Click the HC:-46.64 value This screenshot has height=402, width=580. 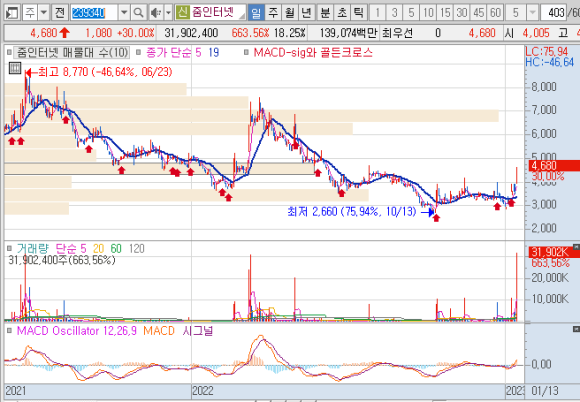pyautogui.click(x=549, y=62)
